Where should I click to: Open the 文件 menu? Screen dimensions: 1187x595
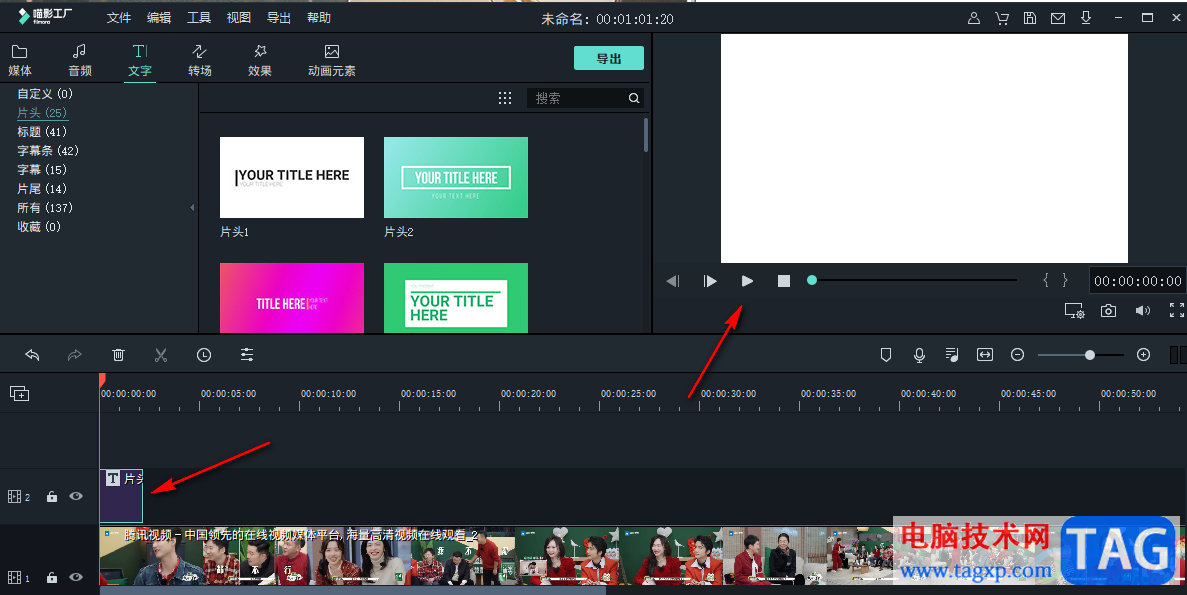119,17
